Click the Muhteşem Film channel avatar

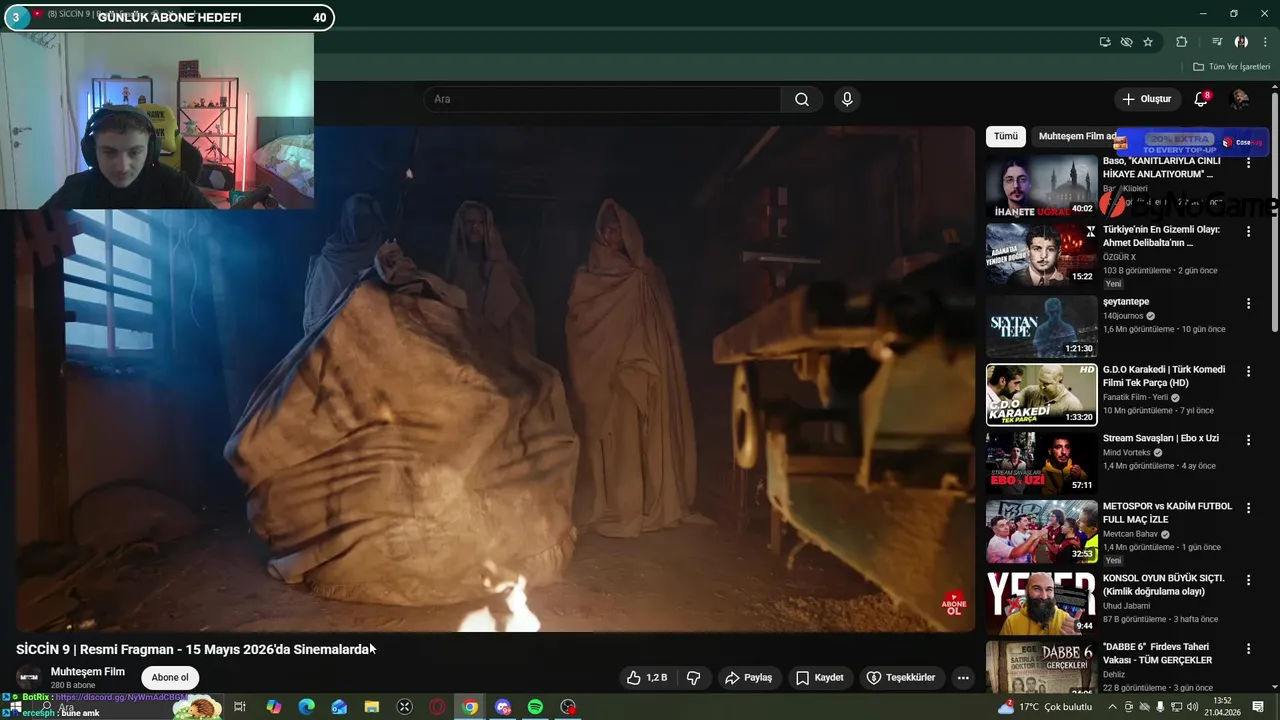point(29,678)
